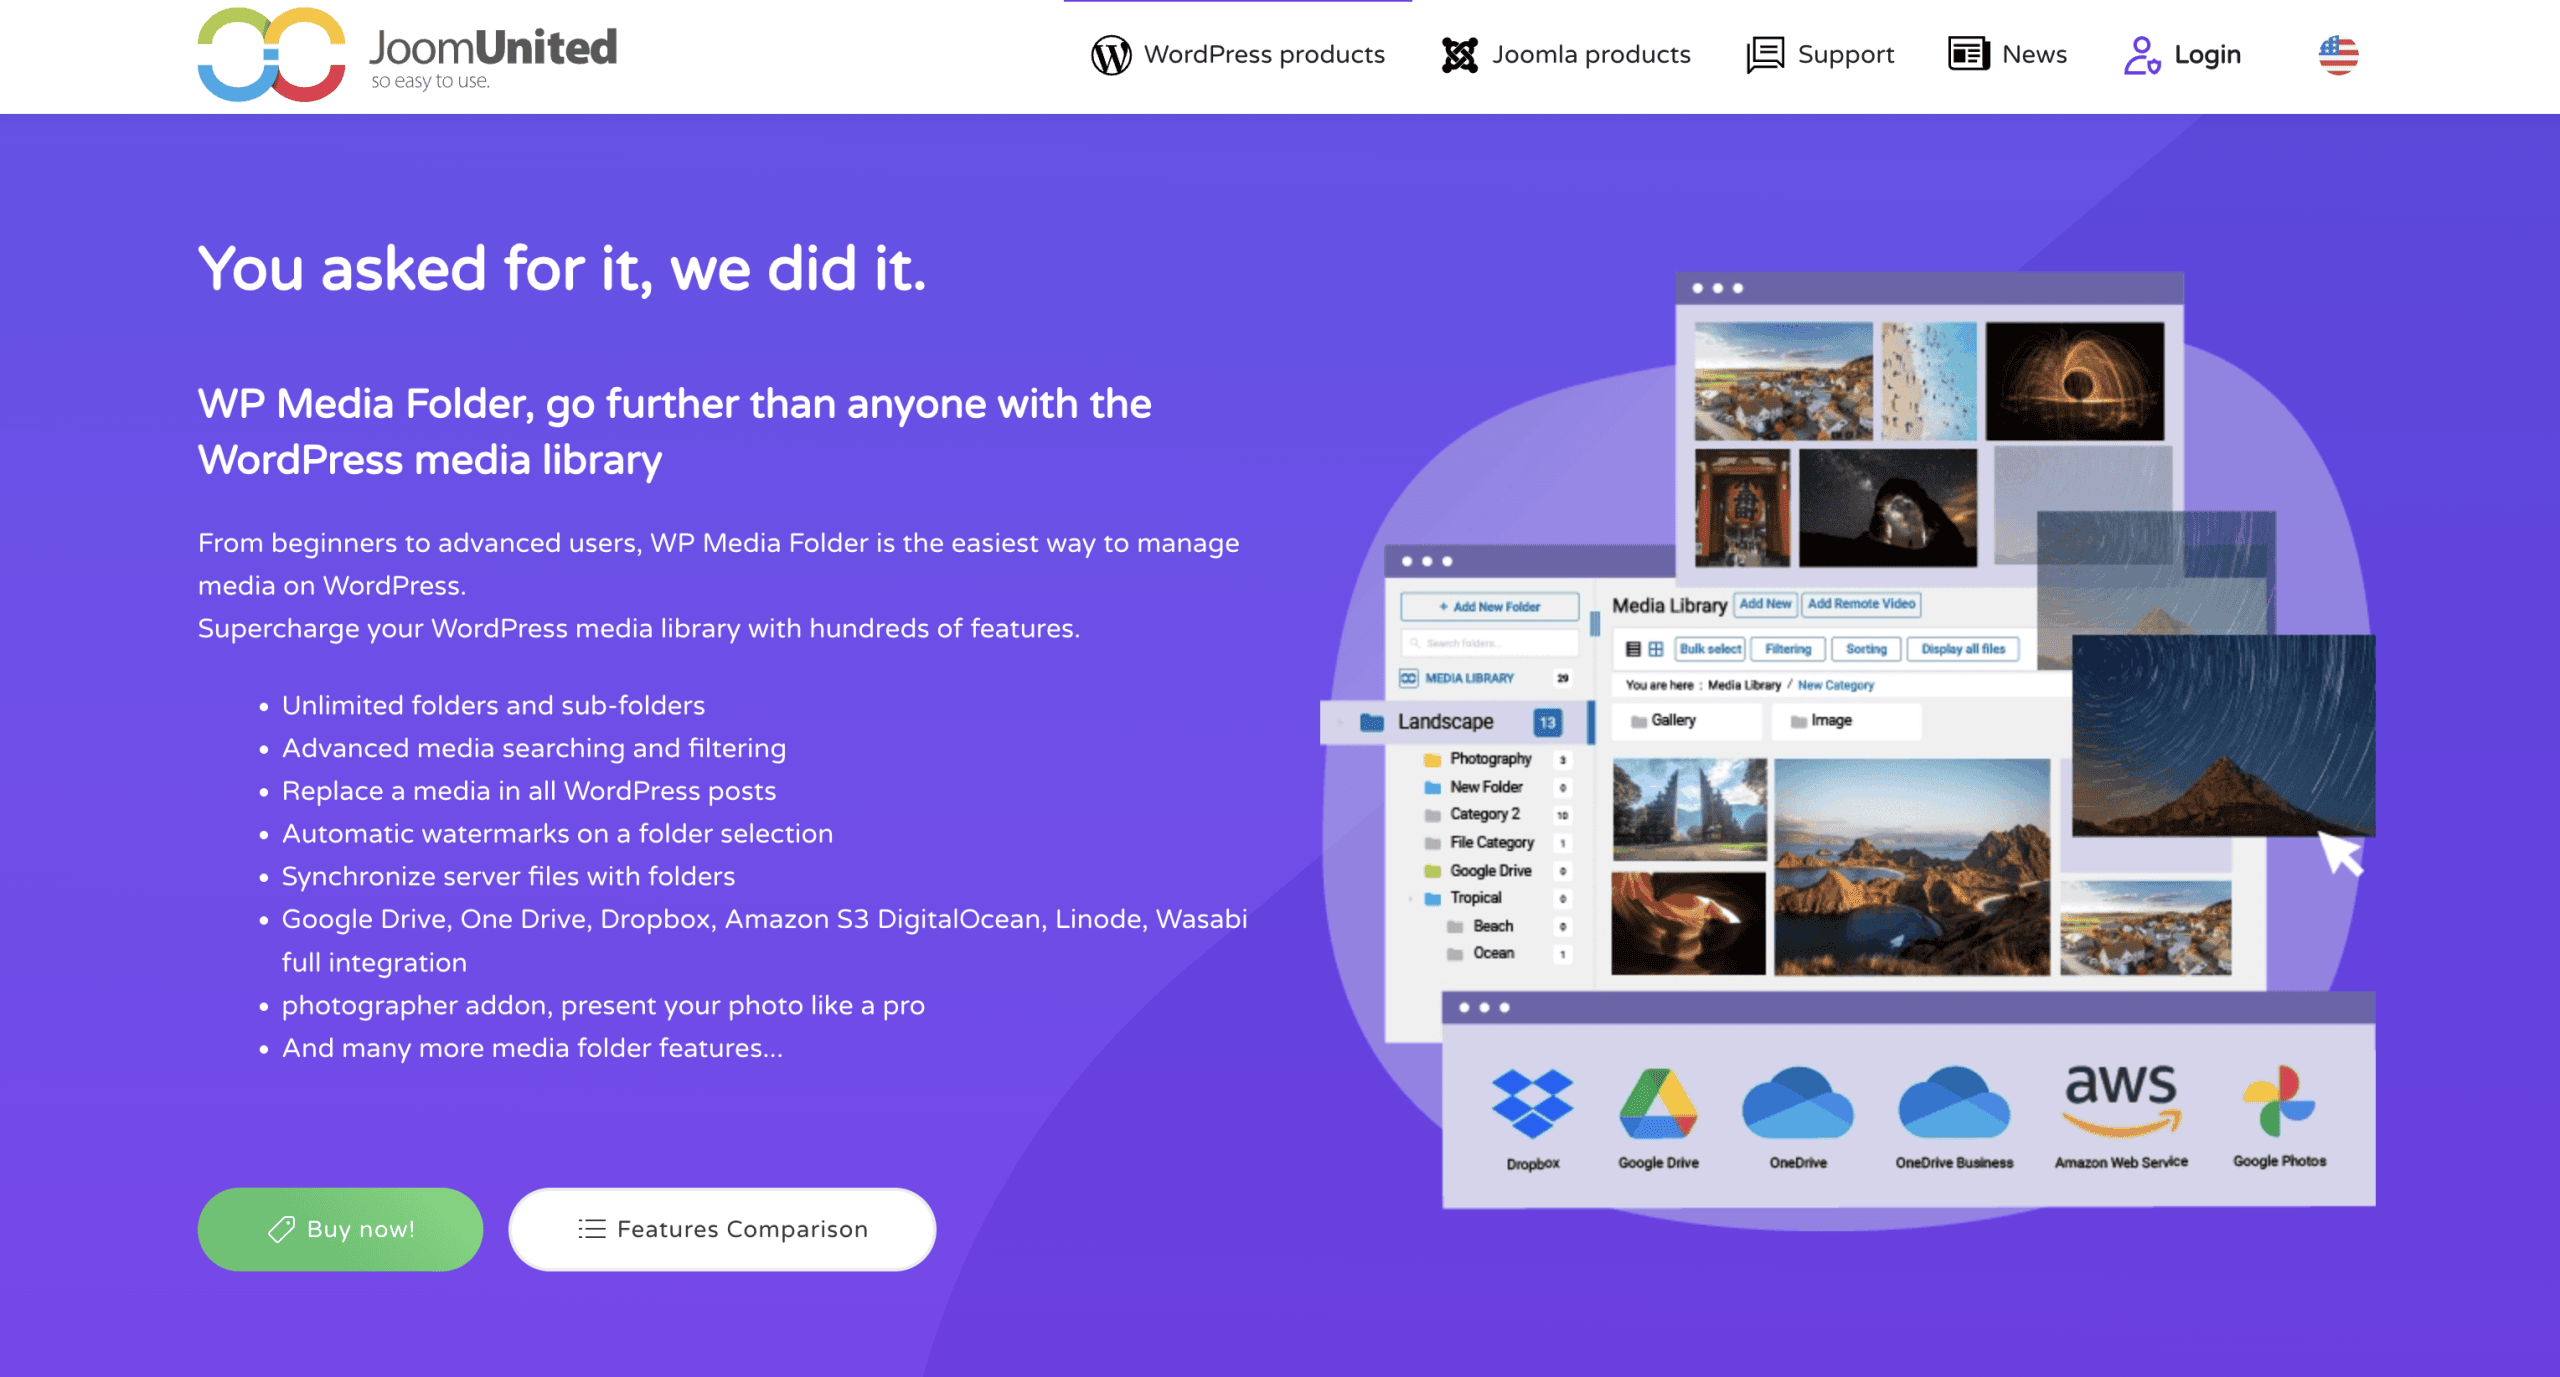This screenshot has height=1377, width=2560.
Task: Switch to grid view icon
Action: pos(1656,649)
